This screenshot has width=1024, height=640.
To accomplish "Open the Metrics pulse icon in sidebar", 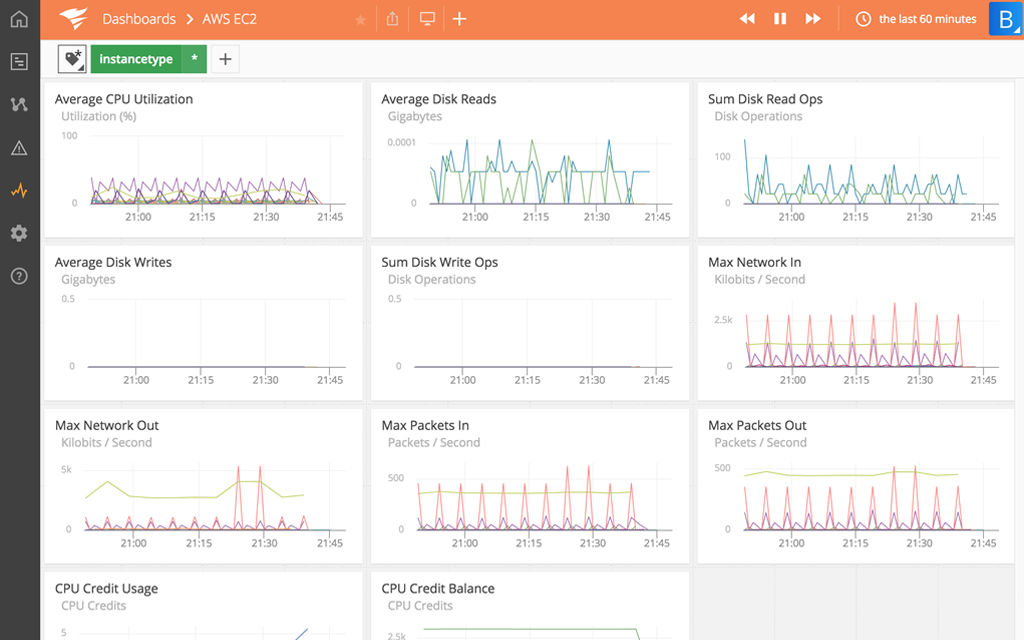I will coord(19,190).
